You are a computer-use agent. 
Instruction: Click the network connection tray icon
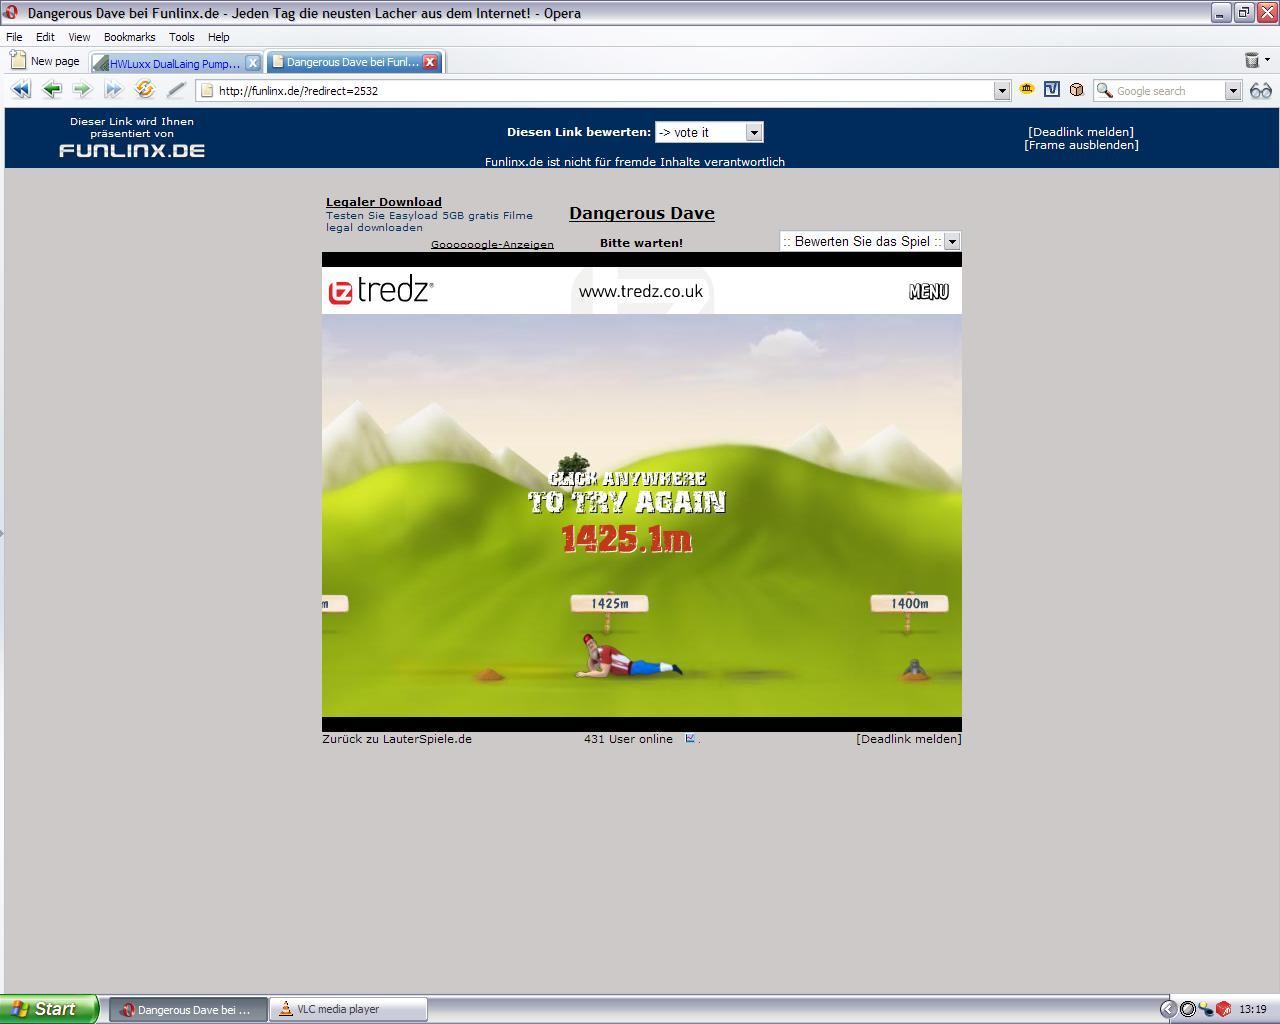[x=1205, y=1009]
